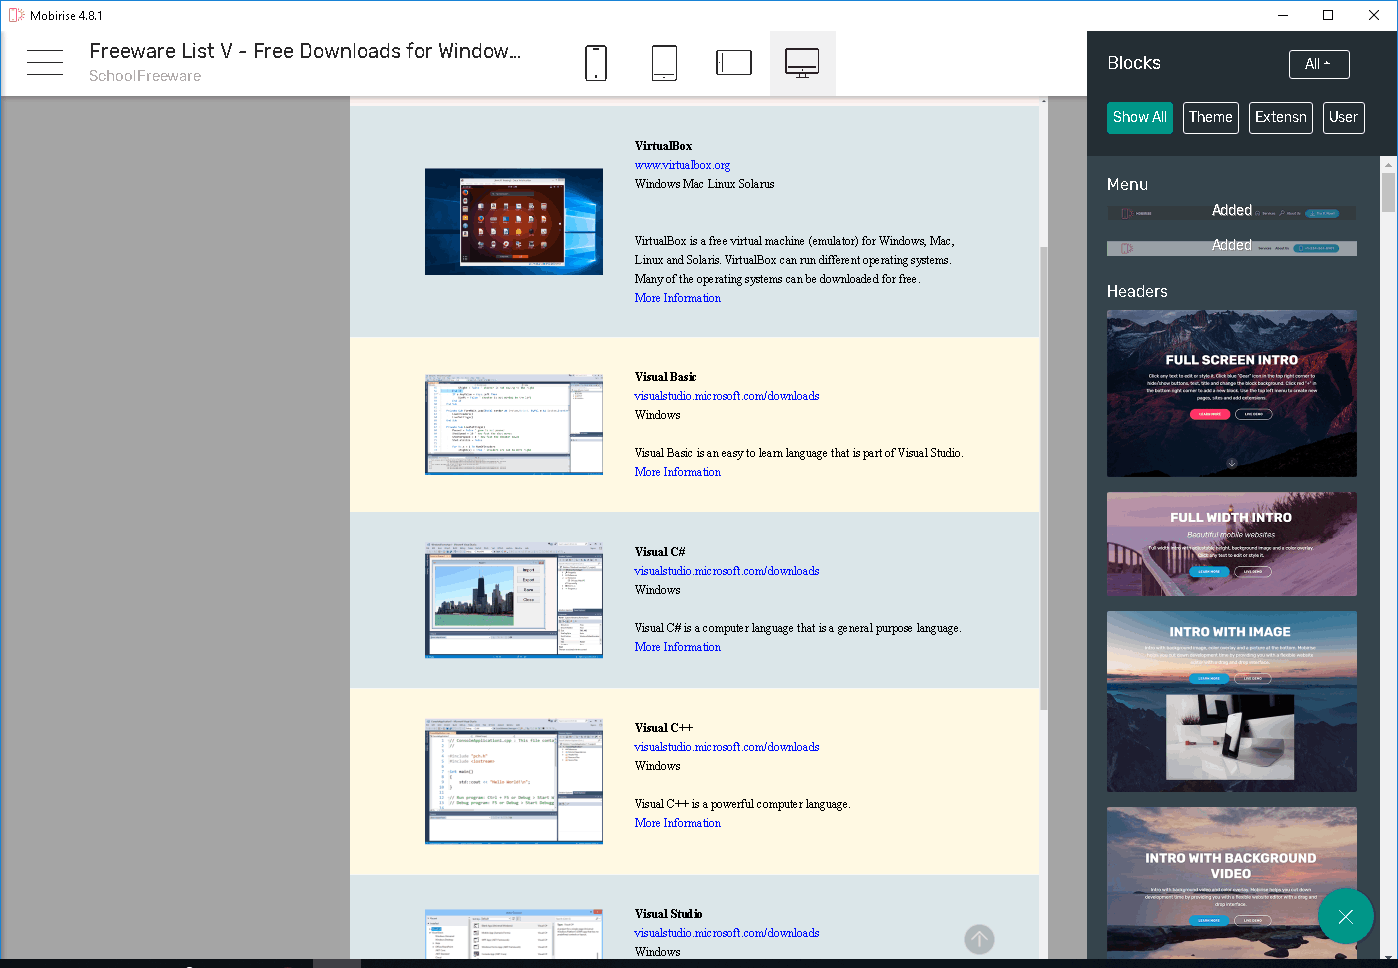Open More Information under Visual C#

click(x=677, y=647)
